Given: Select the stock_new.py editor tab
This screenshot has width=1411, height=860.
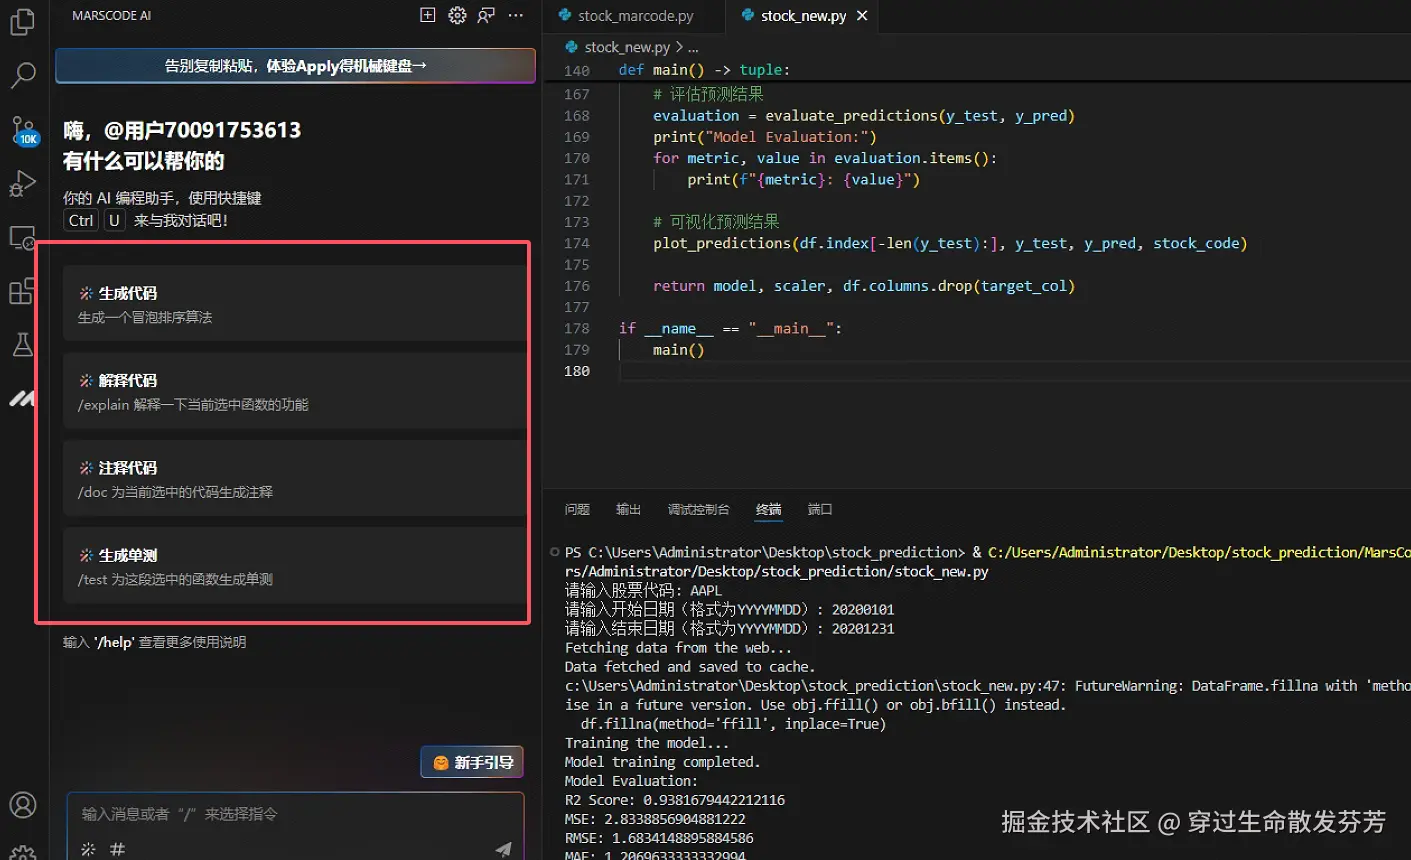Looking at the screenshot, I should [803, 15].
